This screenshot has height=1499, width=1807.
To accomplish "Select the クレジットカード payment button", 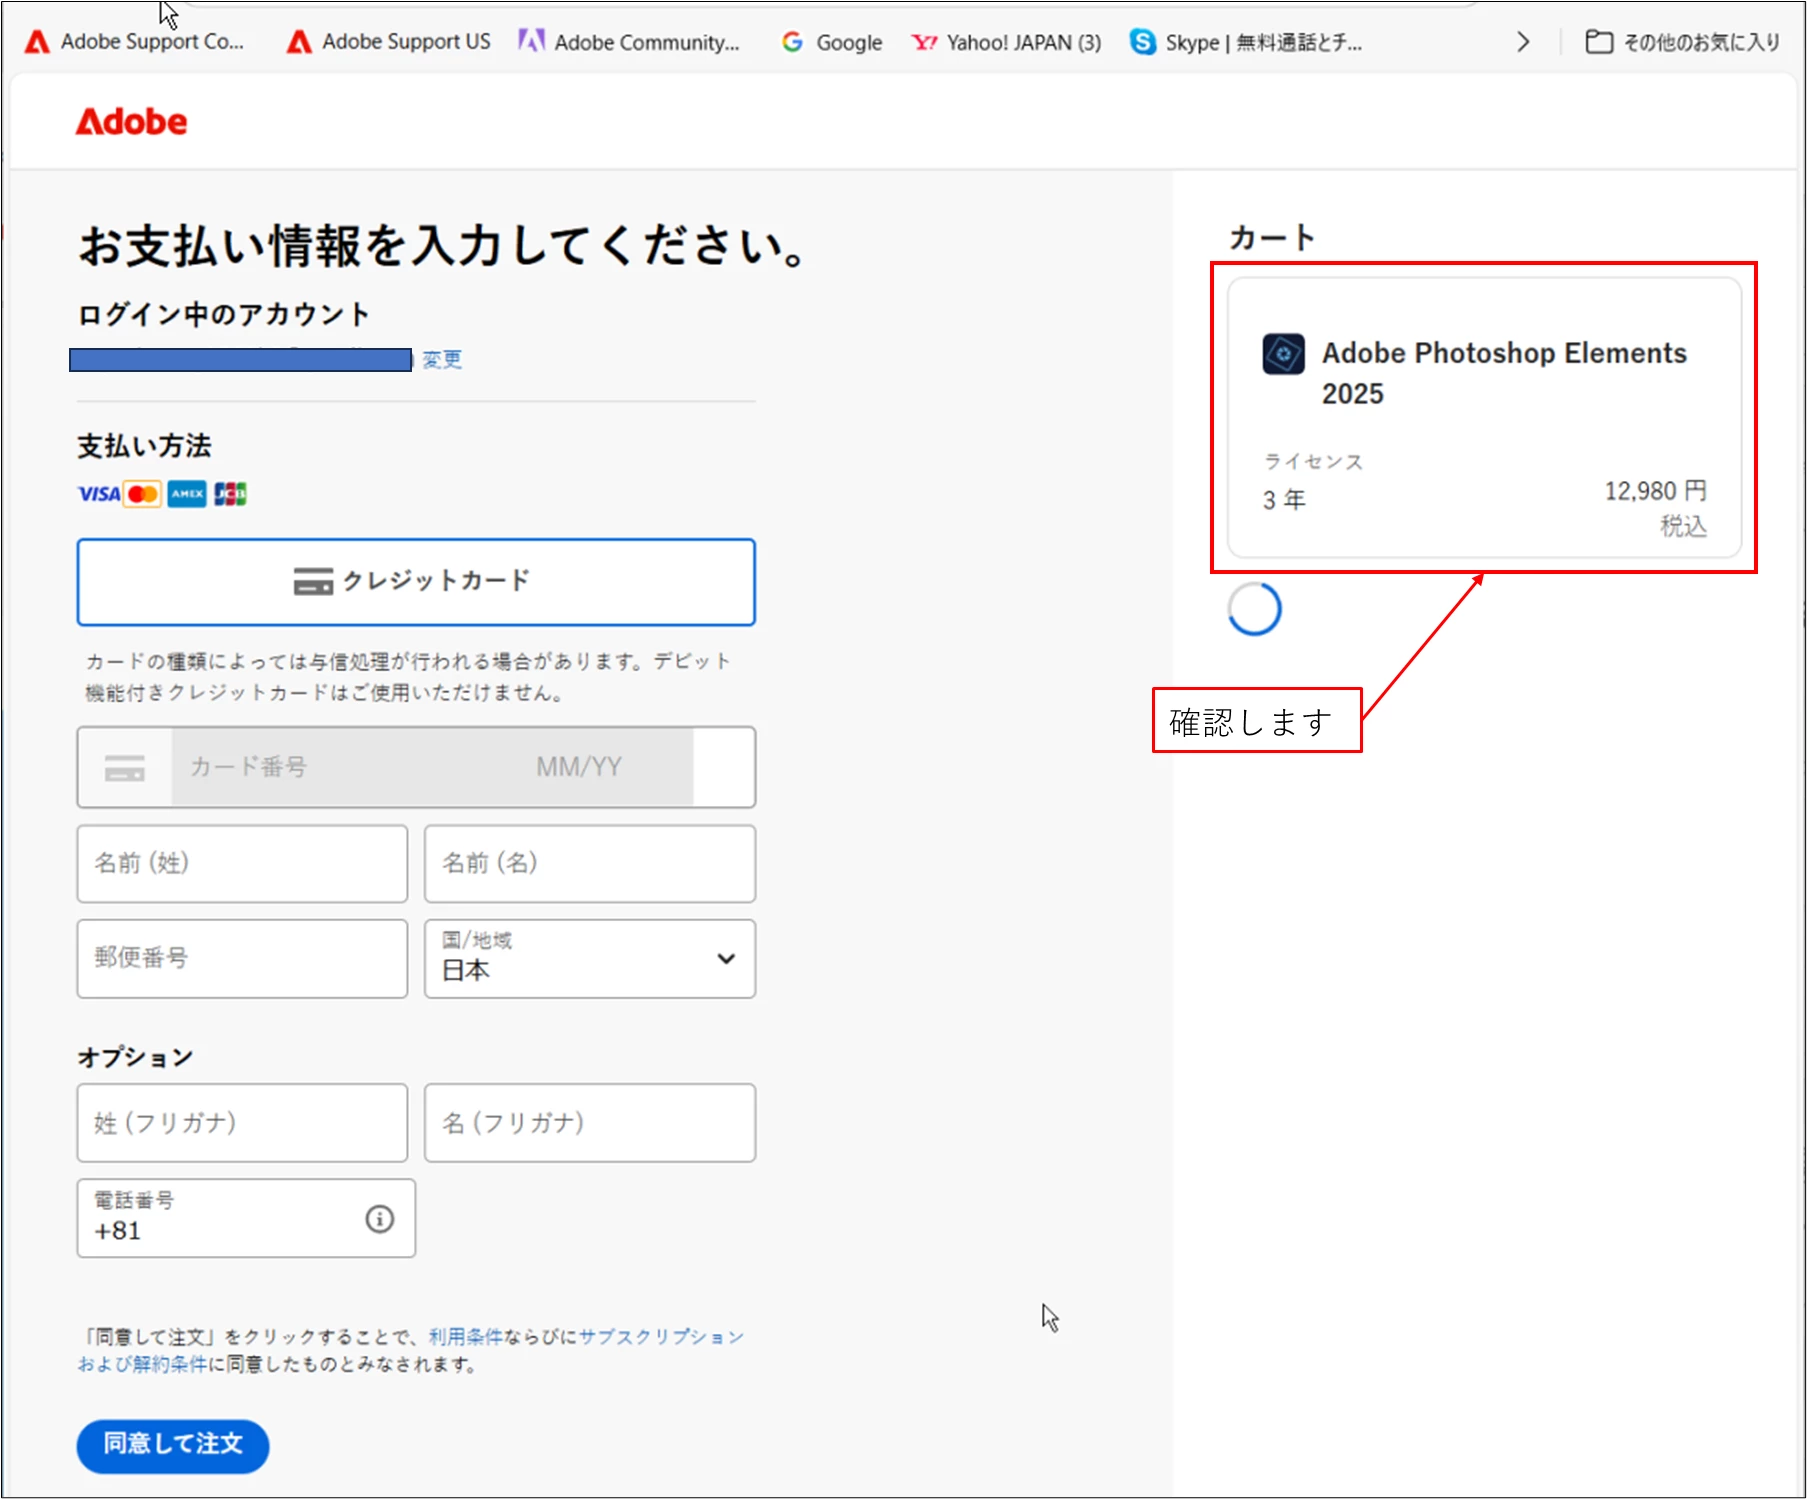I will click(x=416, y=582).
